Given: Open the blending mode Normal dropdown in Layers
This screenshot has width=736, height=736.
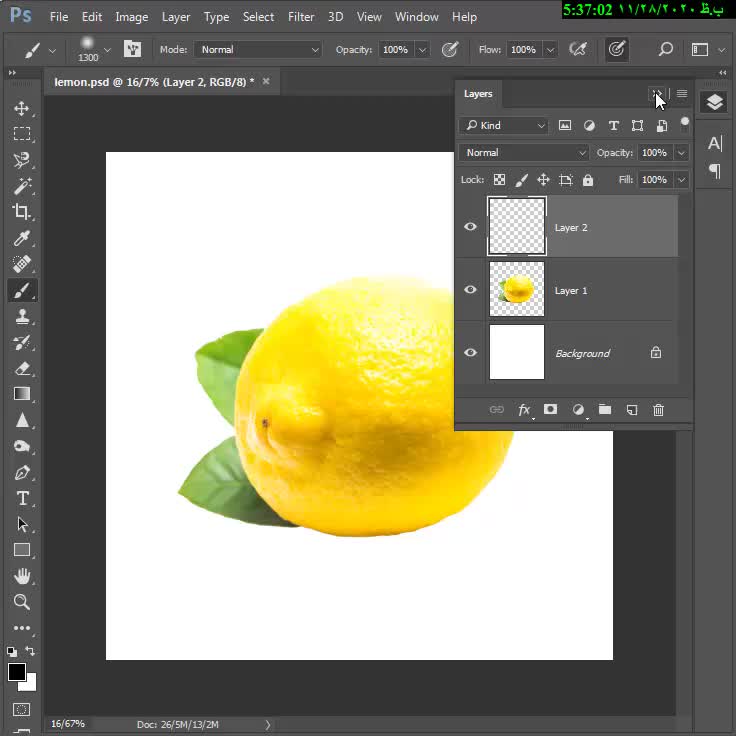Looking at the screenshot, I should [525, 153].
